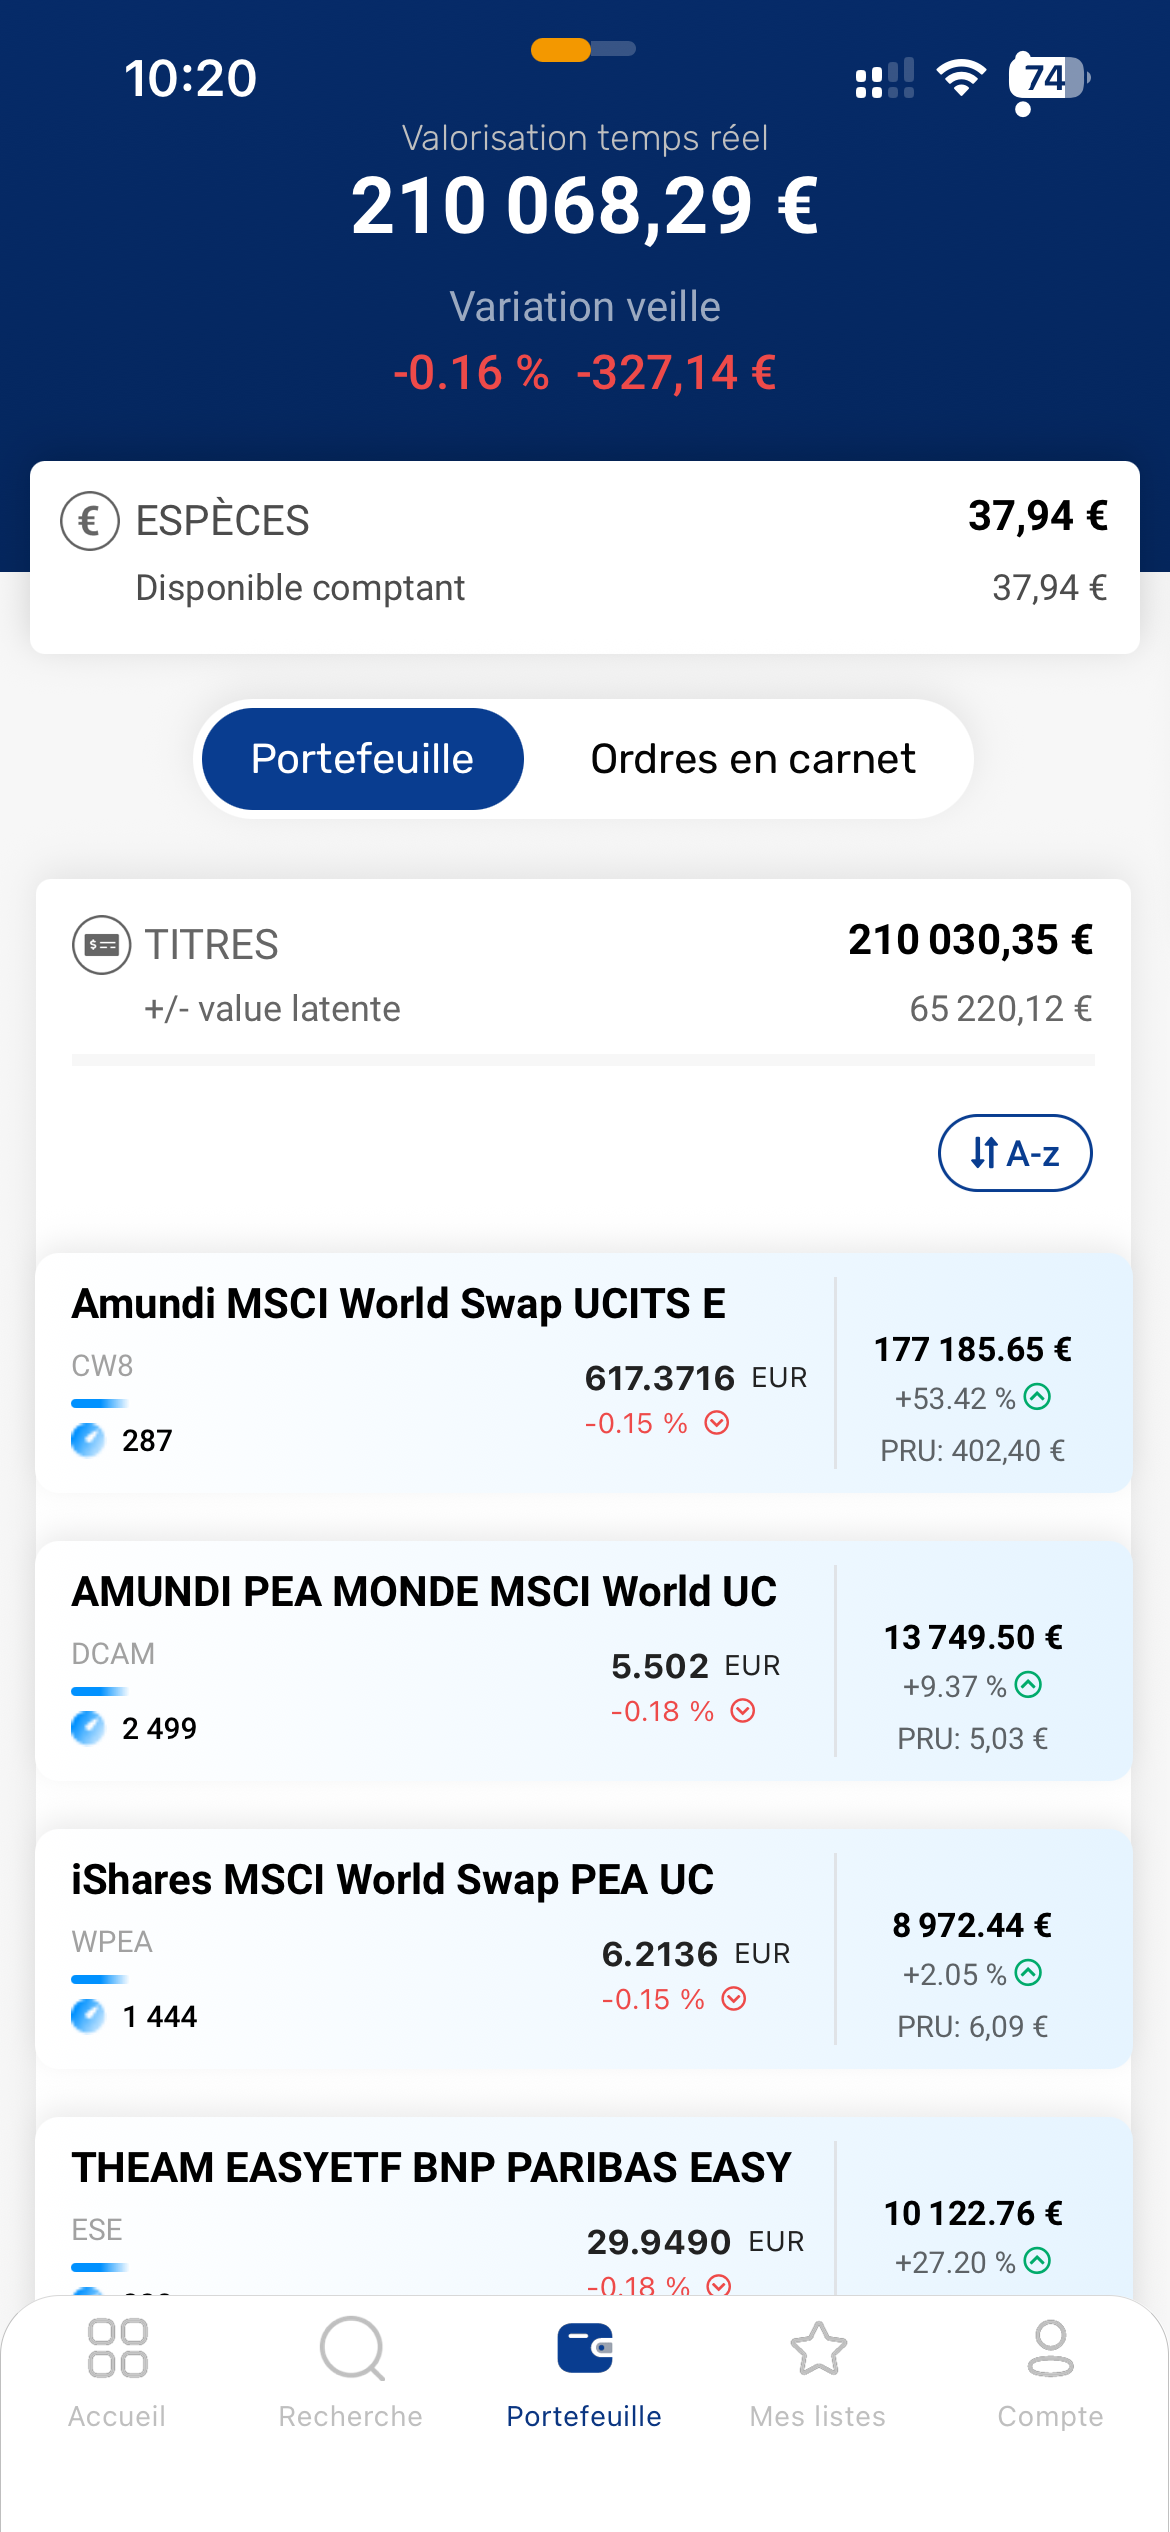The height and width of the screenshot is (2532, 1170).
Task: Switch to the Portefeuille segment
Action: point(362,759)
